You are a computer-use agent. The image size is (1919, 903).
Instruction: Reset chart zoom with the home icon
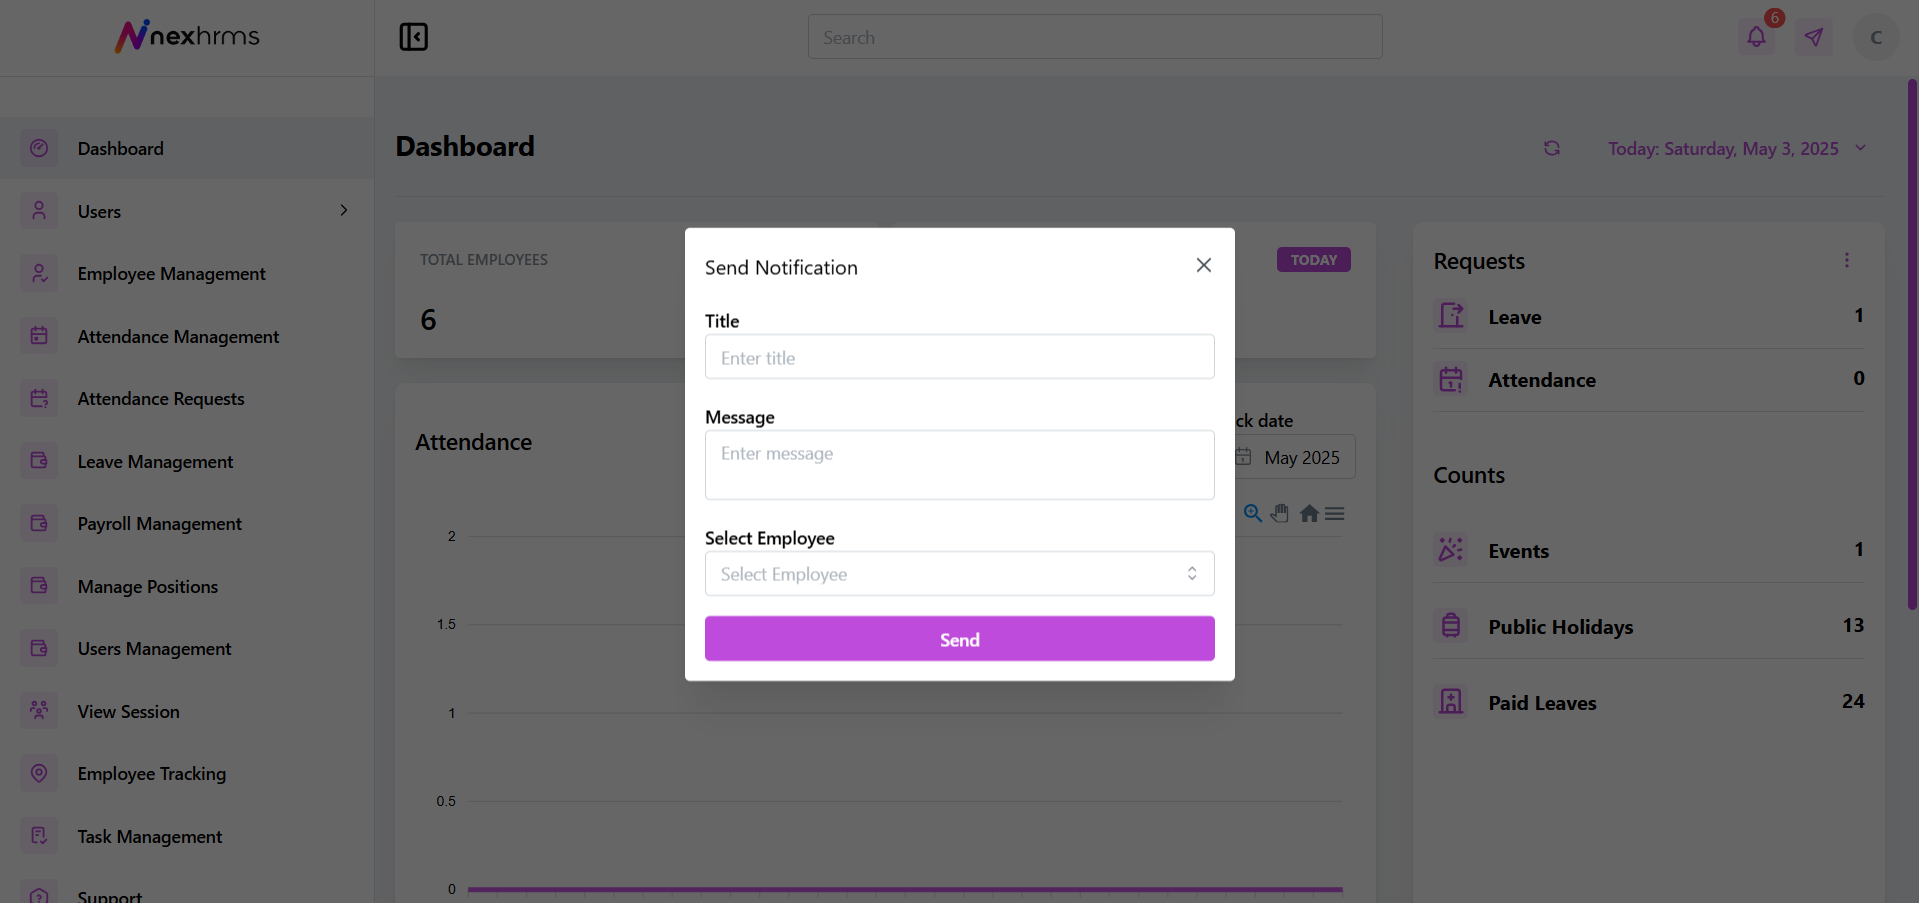[x=1309, y=513]
